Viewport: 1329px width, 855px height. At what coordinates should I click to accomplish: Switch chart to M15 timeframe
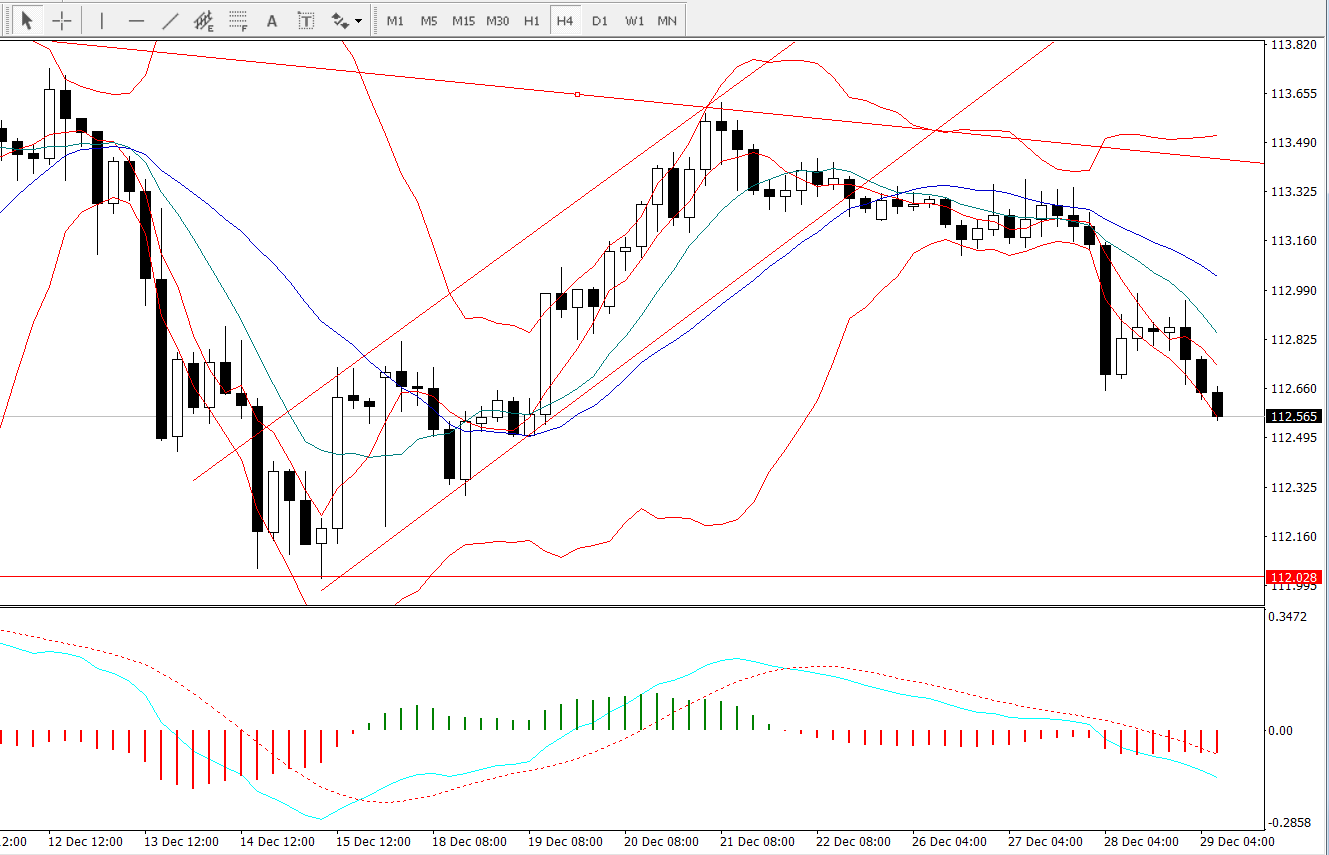click(x=463, y=20)
